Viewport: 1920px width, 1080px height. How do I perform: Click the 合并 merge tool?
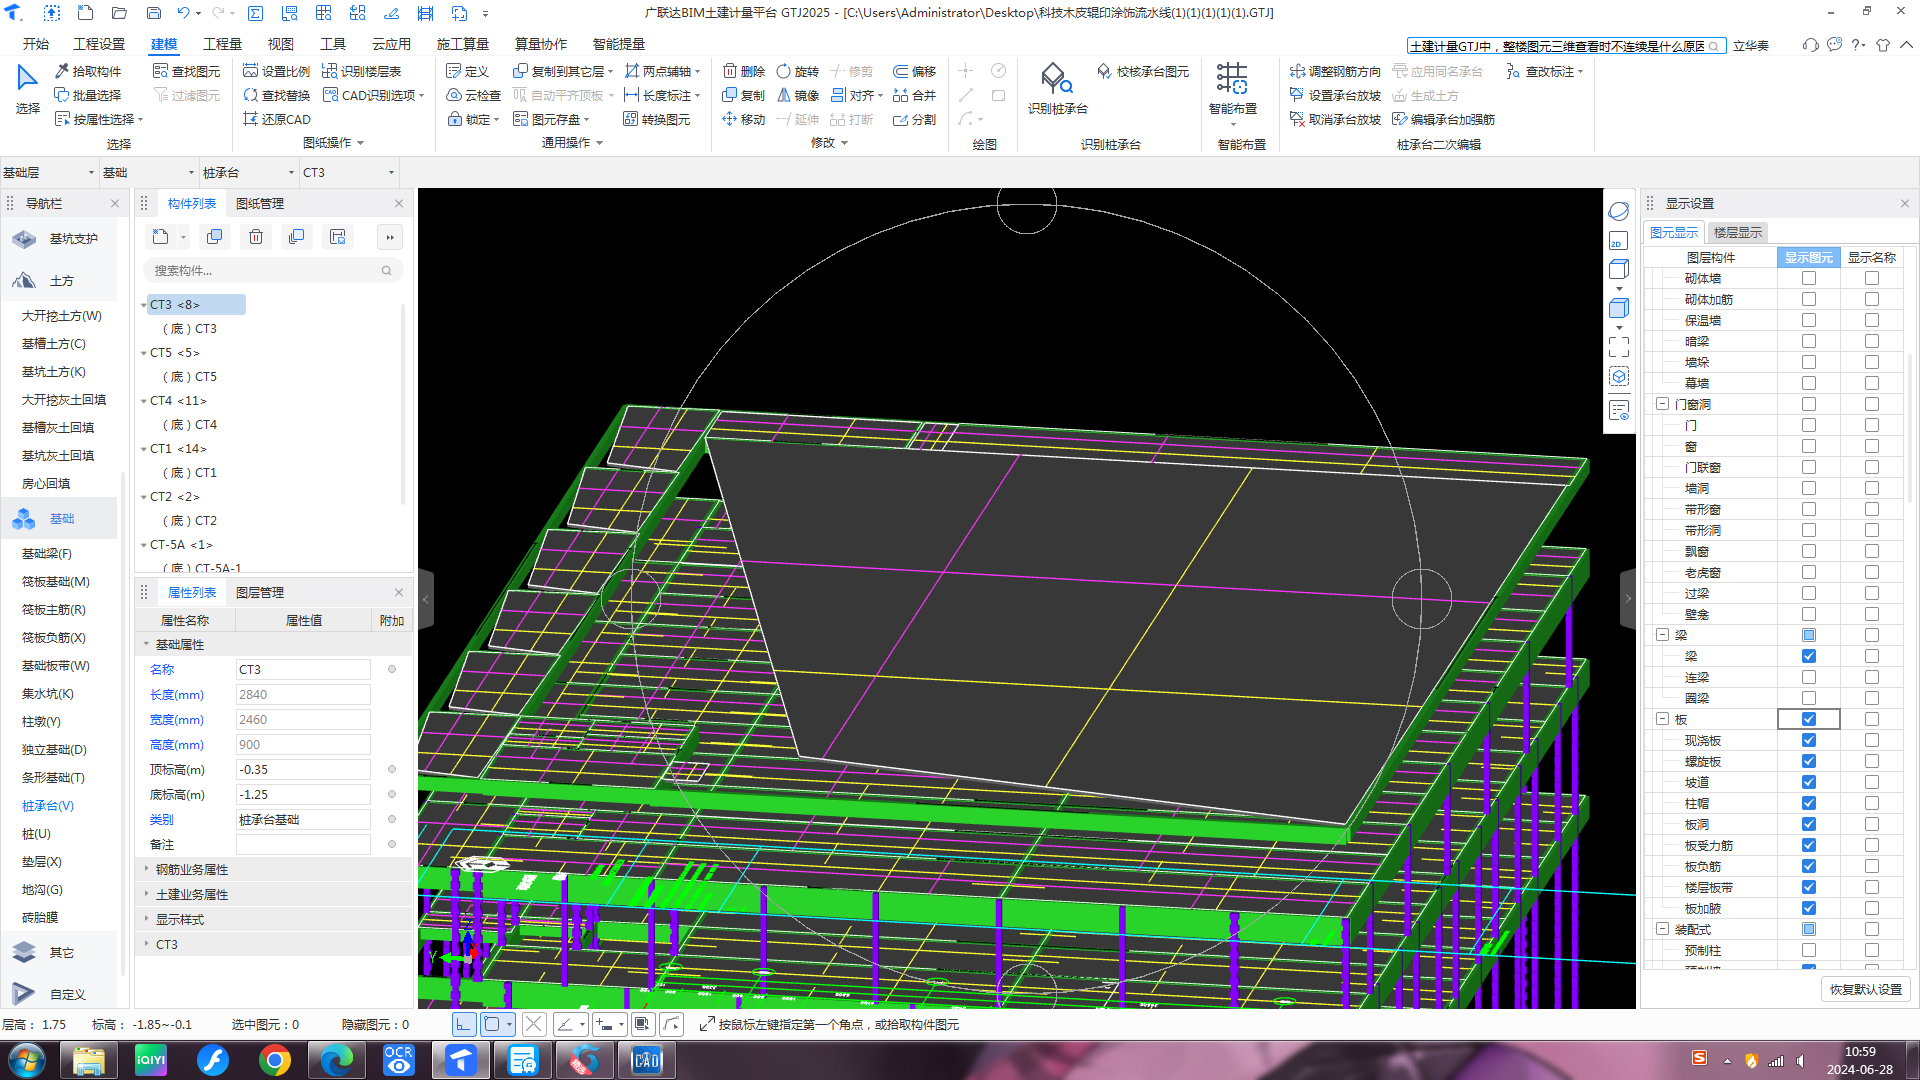(915, 95)
